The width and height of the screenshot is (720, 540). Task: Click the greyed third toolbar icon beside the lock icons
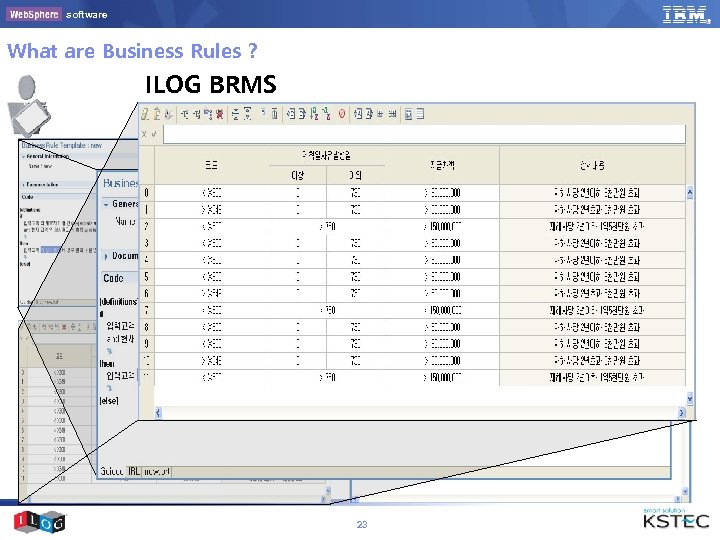point(169,114)
